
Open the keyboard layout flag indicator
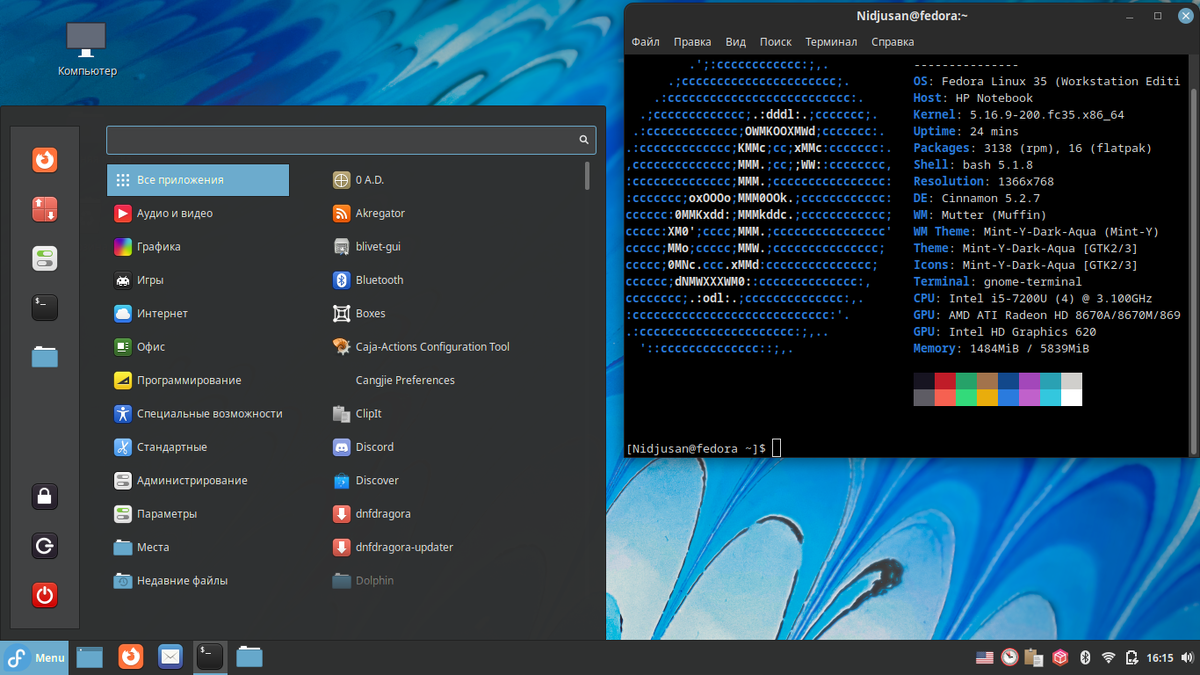coord(985,658)
